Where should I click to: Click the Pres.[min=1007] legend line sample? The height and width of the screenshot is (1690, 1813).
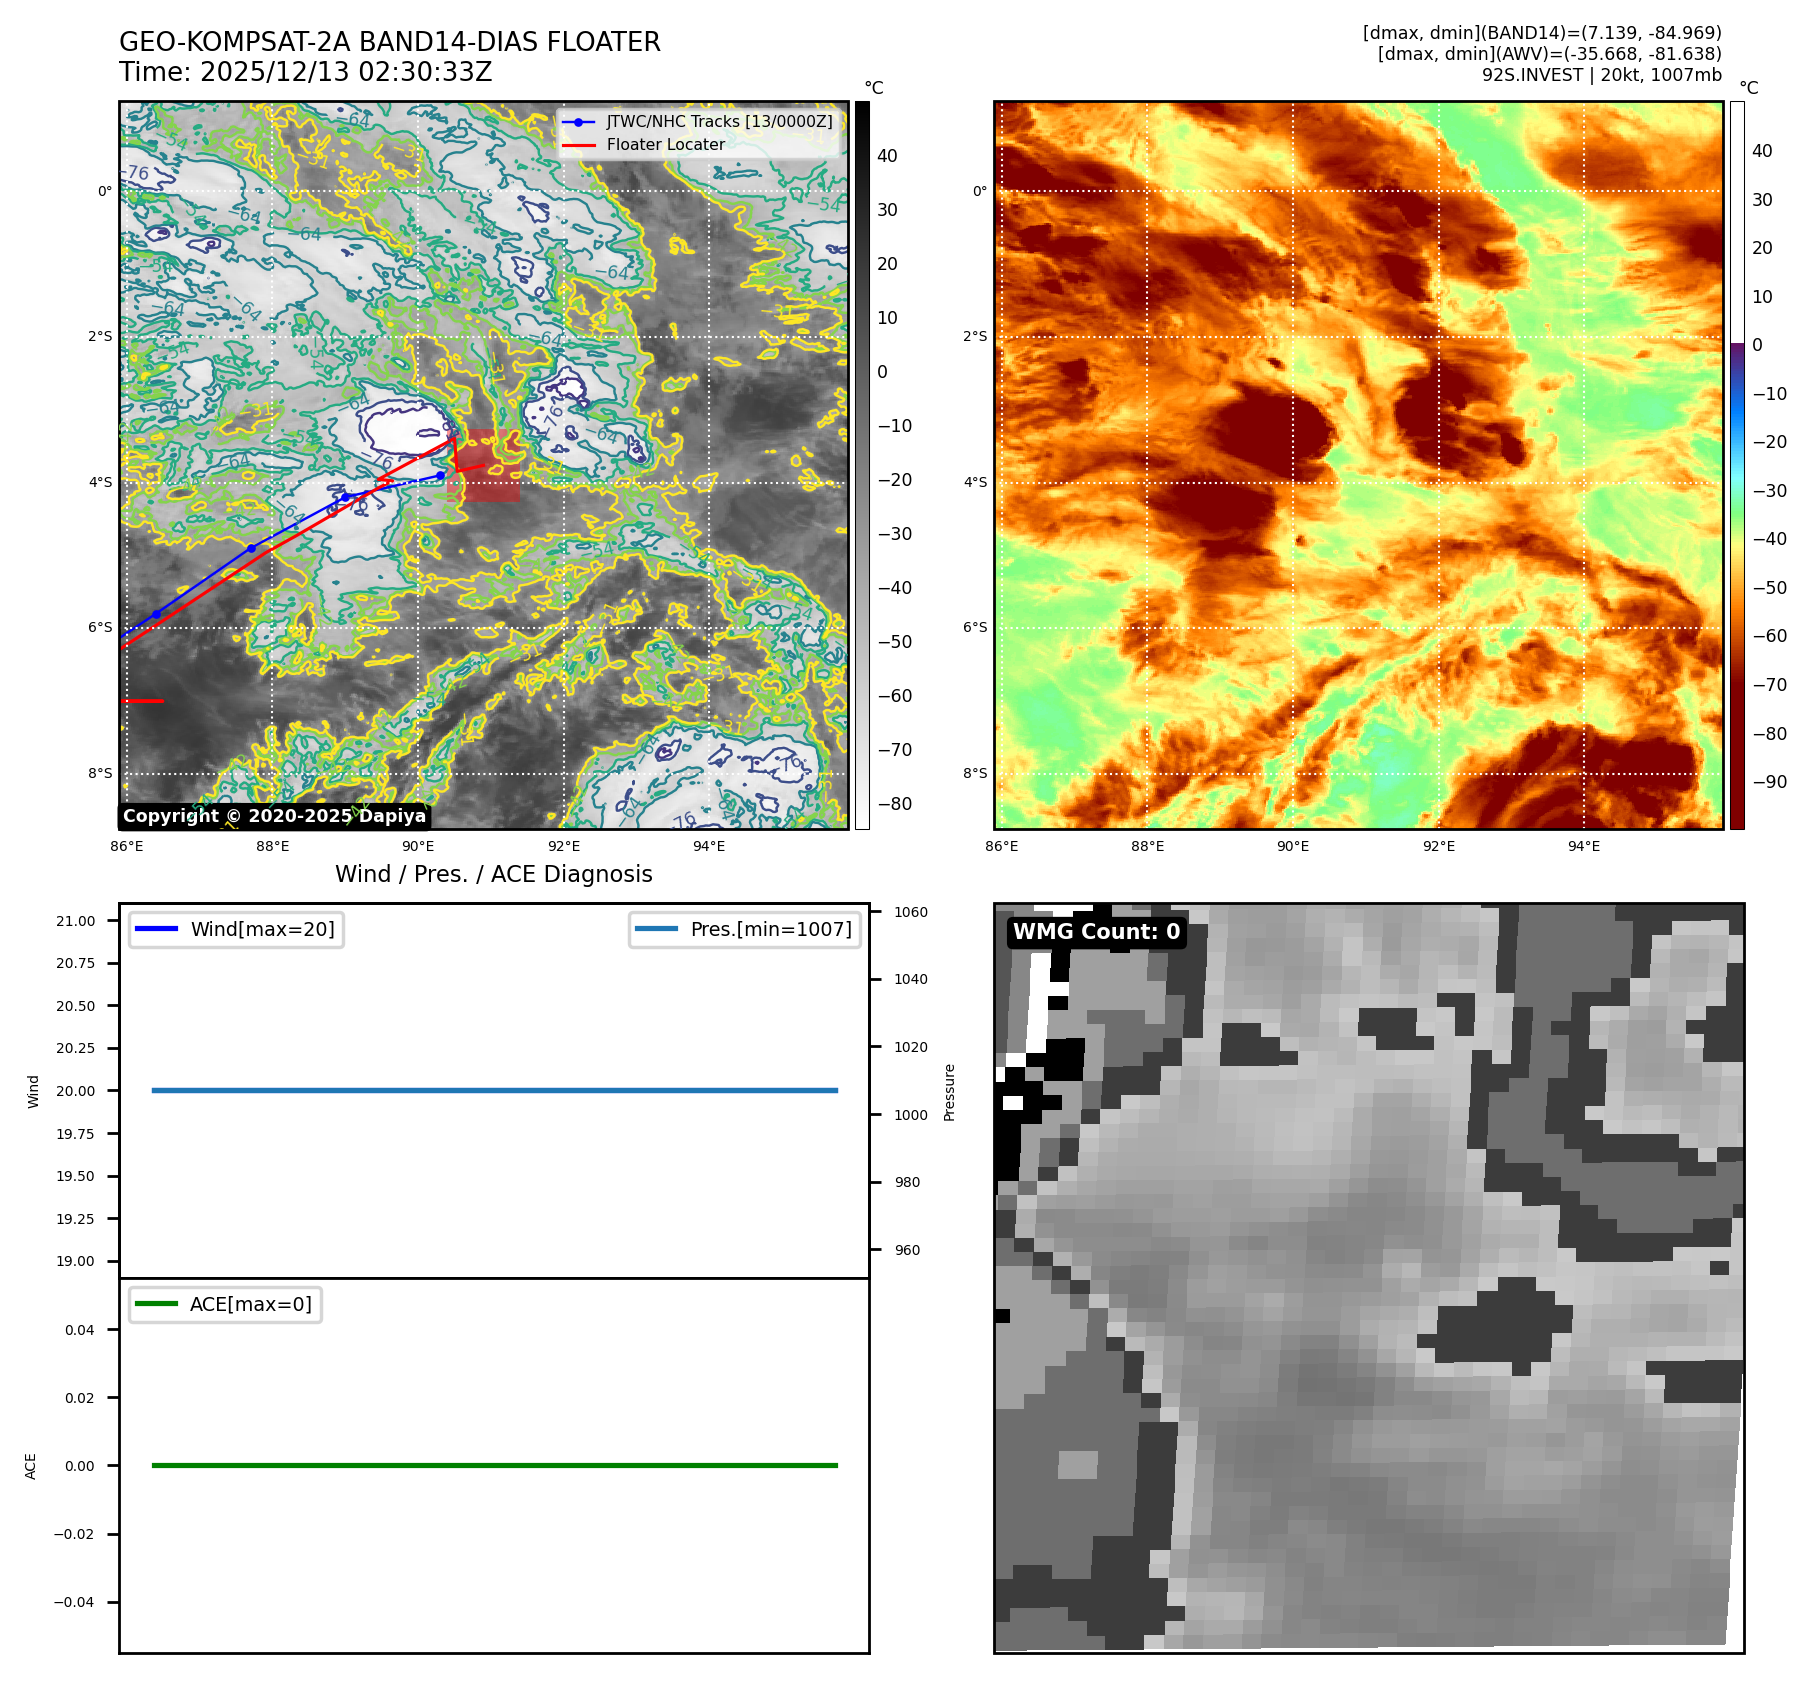[656, 929]
